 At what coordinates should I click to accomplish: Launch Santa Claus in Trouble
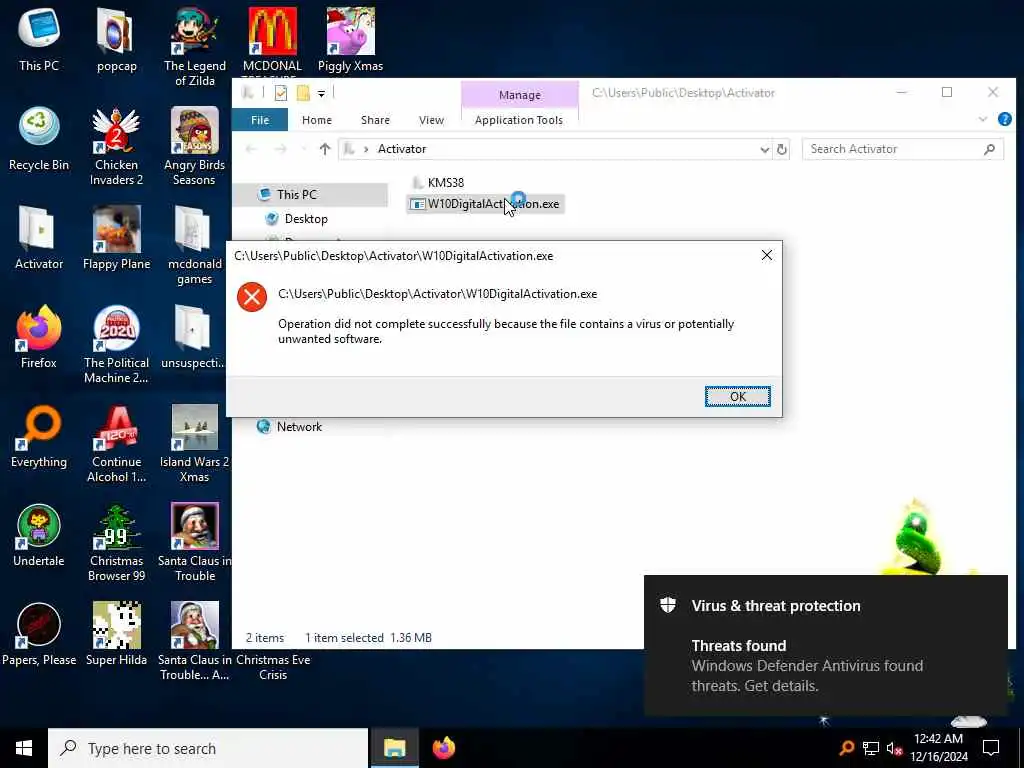pos(195,541)
